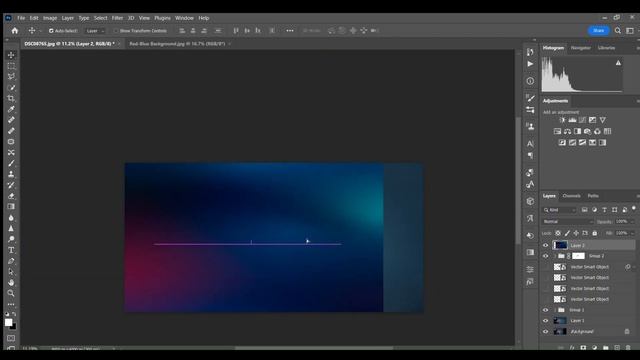Viewport: 640px width, 360px height.
Task: Open workspace switcher icon beside Search
Action: pyautogui.click(x=630, y=31)
